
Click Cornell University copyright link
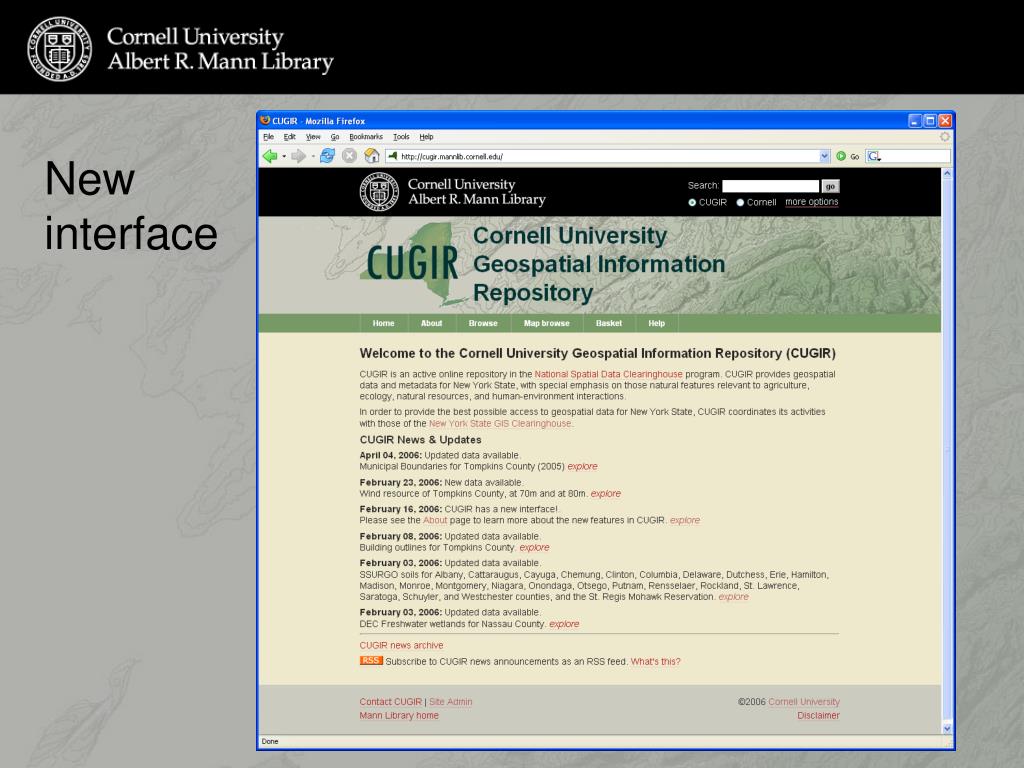804,702
